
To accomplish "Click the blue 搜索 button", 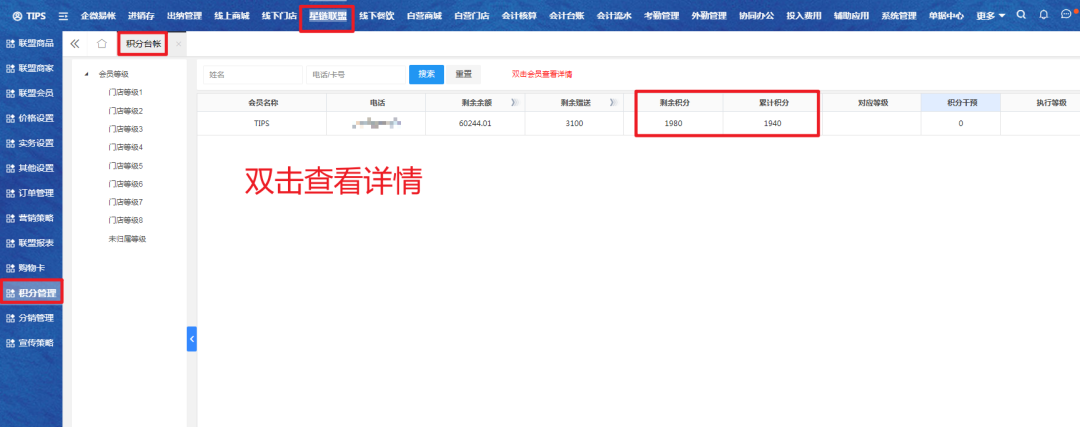I will point(426,74).
